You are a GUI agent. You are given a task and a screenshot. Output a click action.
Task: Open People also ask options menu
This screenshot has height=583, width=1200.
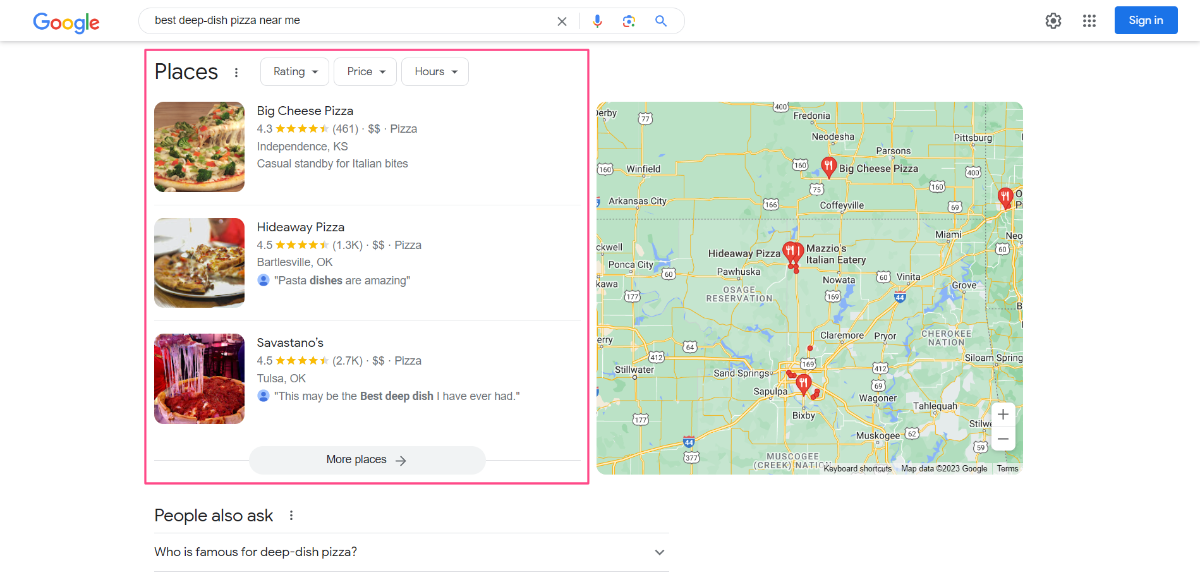click(x=292, y=516)
